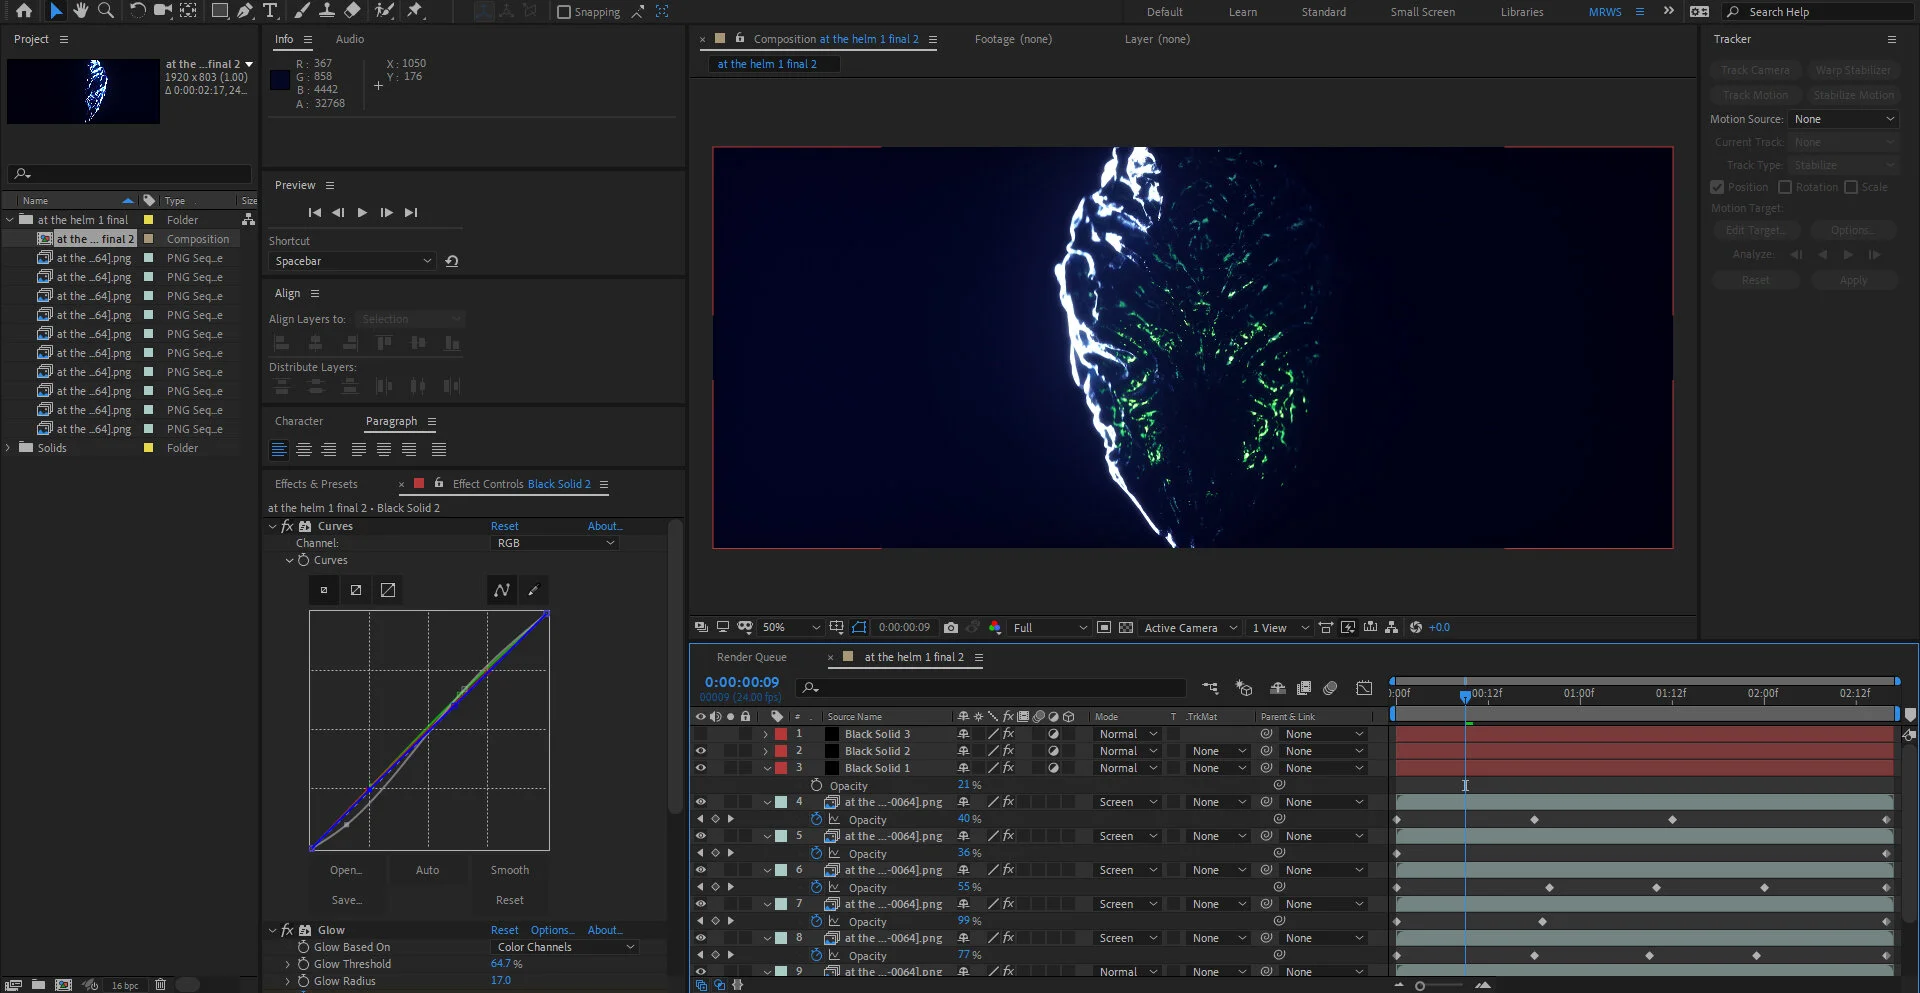Switch to the Render Queue tab

[751, 657]
